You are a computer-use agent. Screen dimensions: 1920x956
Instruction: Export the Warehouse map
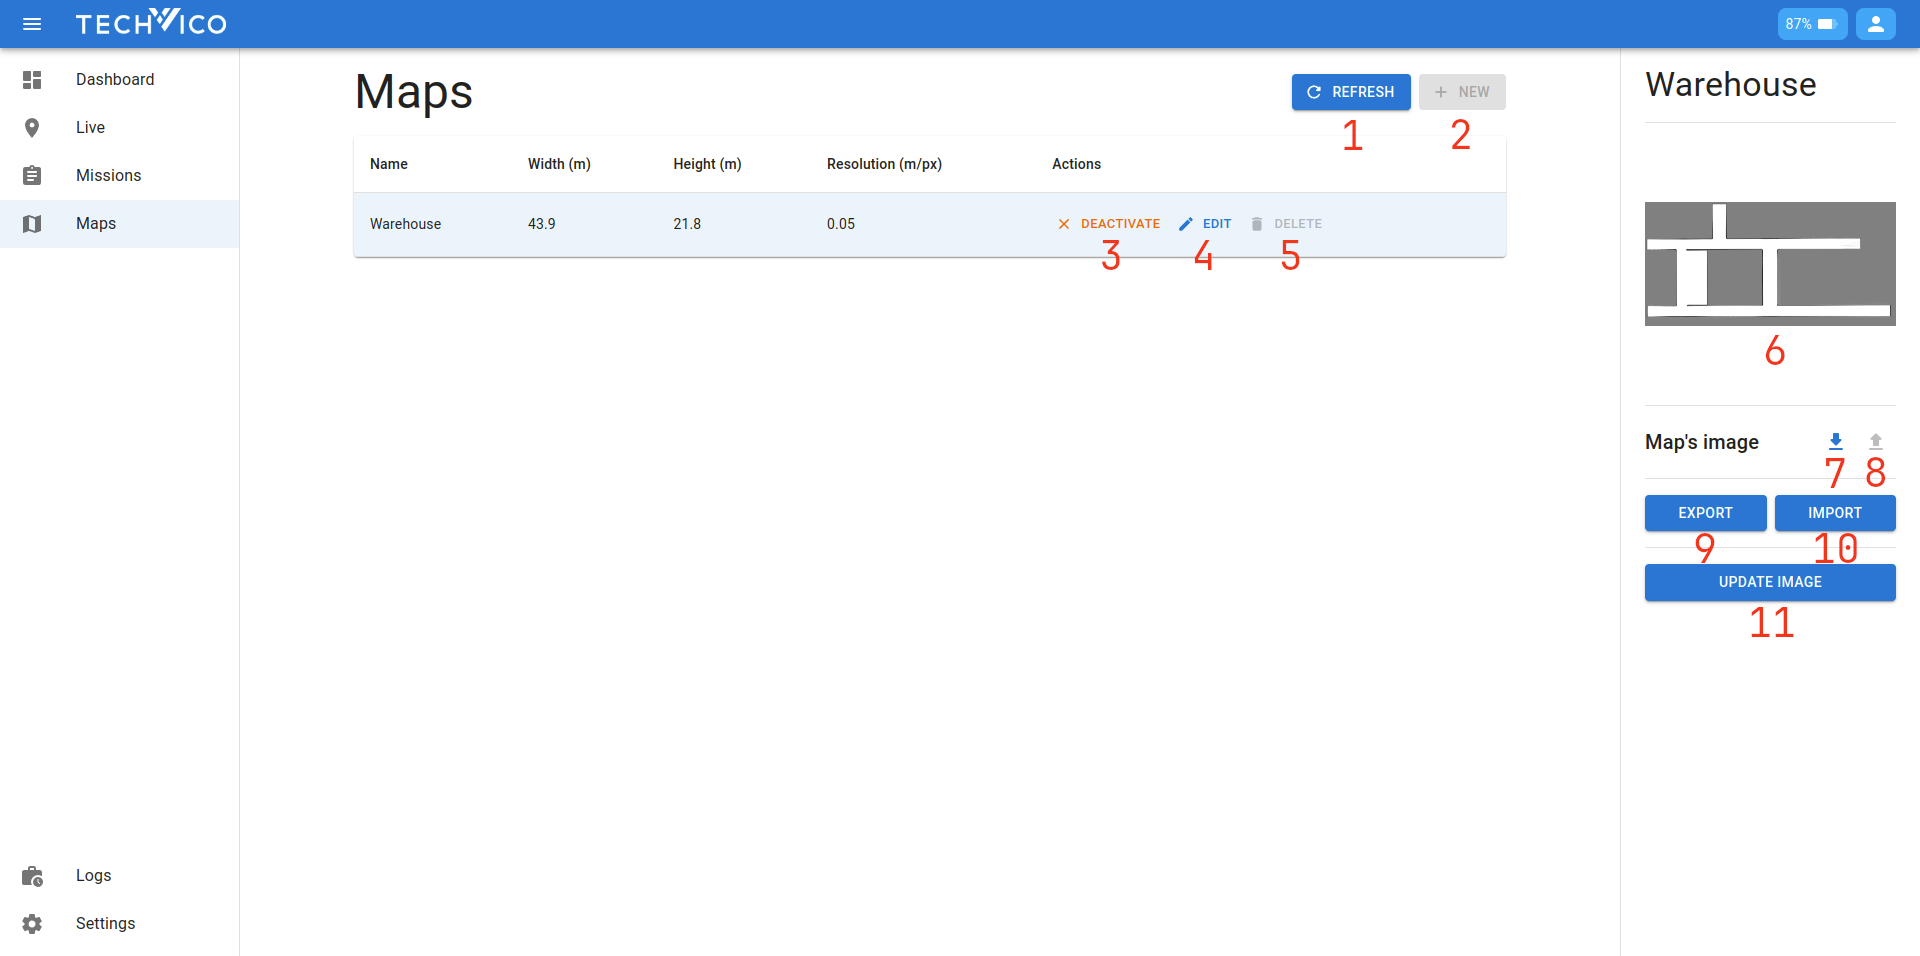[1705, 513]
